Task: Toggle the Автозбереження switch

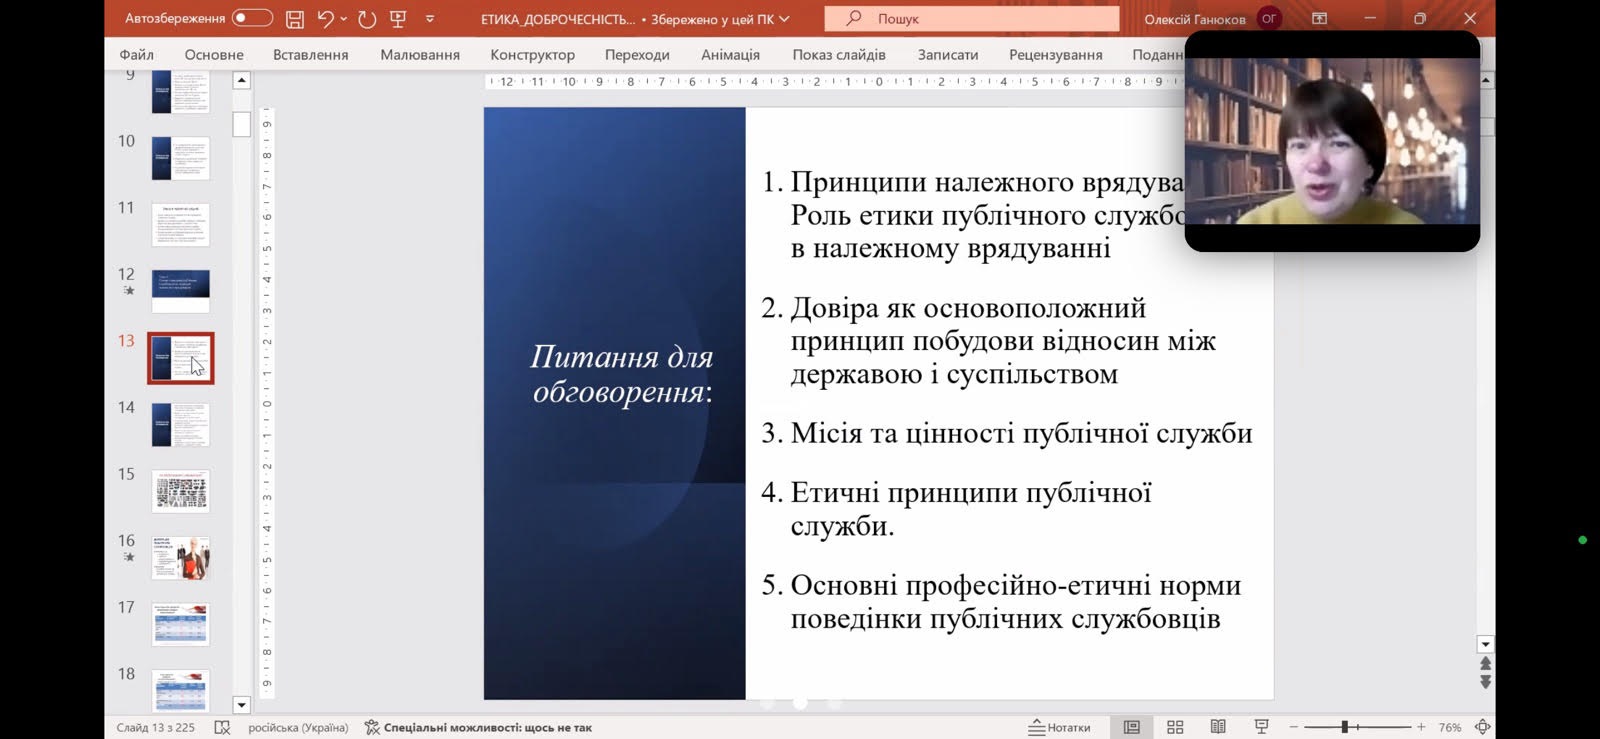Action: coord(252,18)
